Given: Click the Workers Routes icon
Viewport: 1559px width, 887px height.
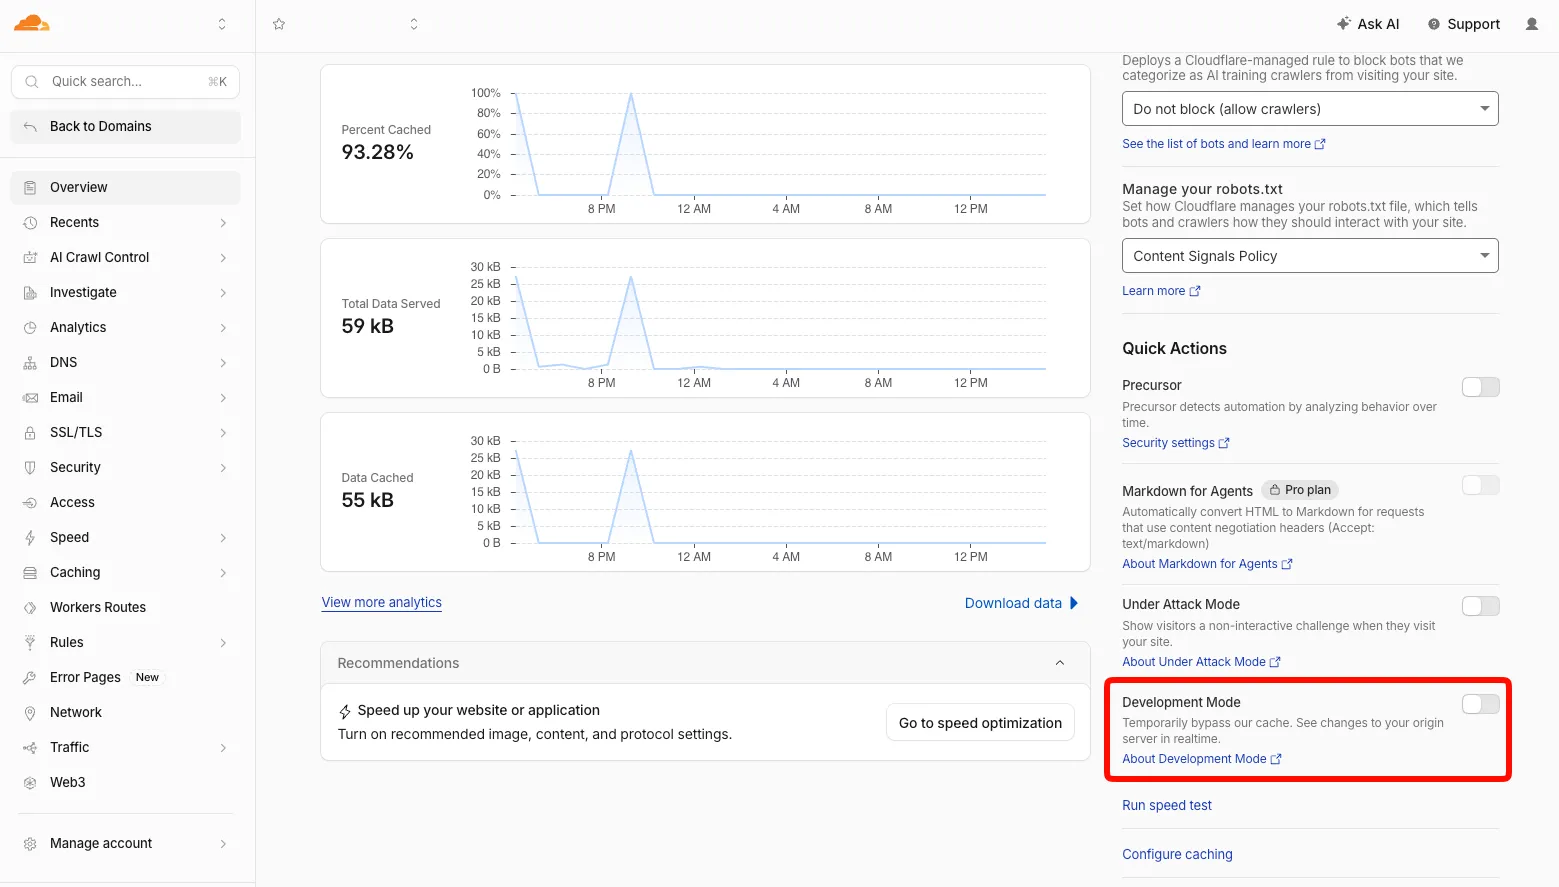Looking at the screenshot, I should coord(30,607).
